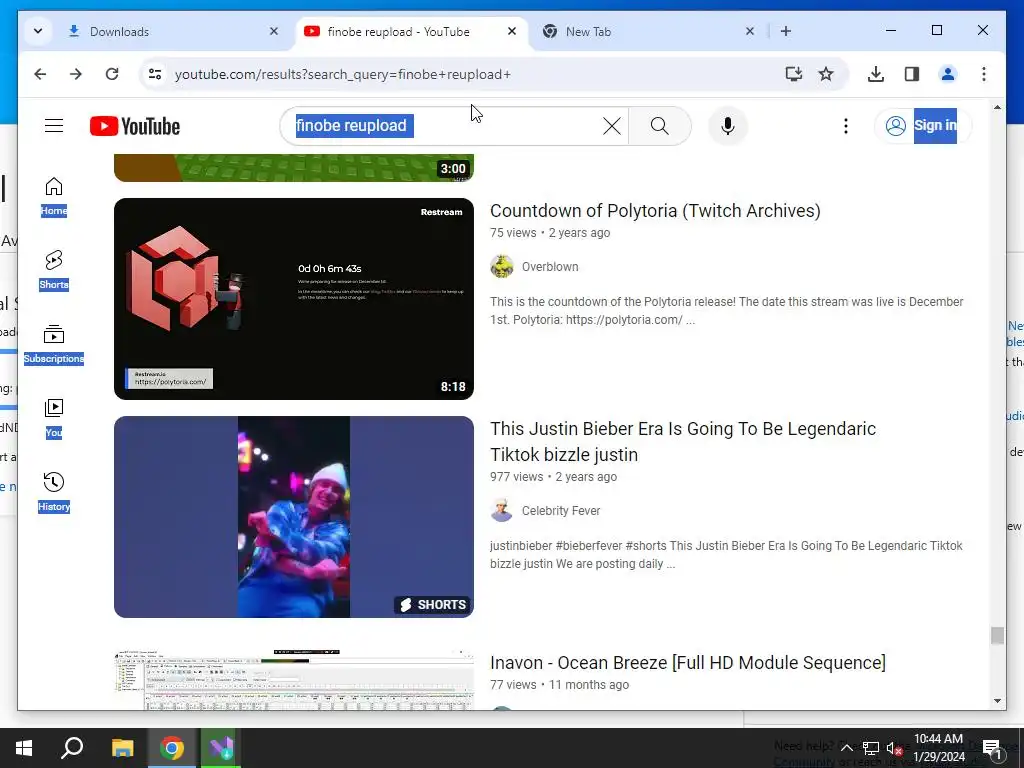The height and width of the screenshot is (768, 1024).
Task: Visit the Celebrity Fever channel name
Action: click(x=561, y=511)
